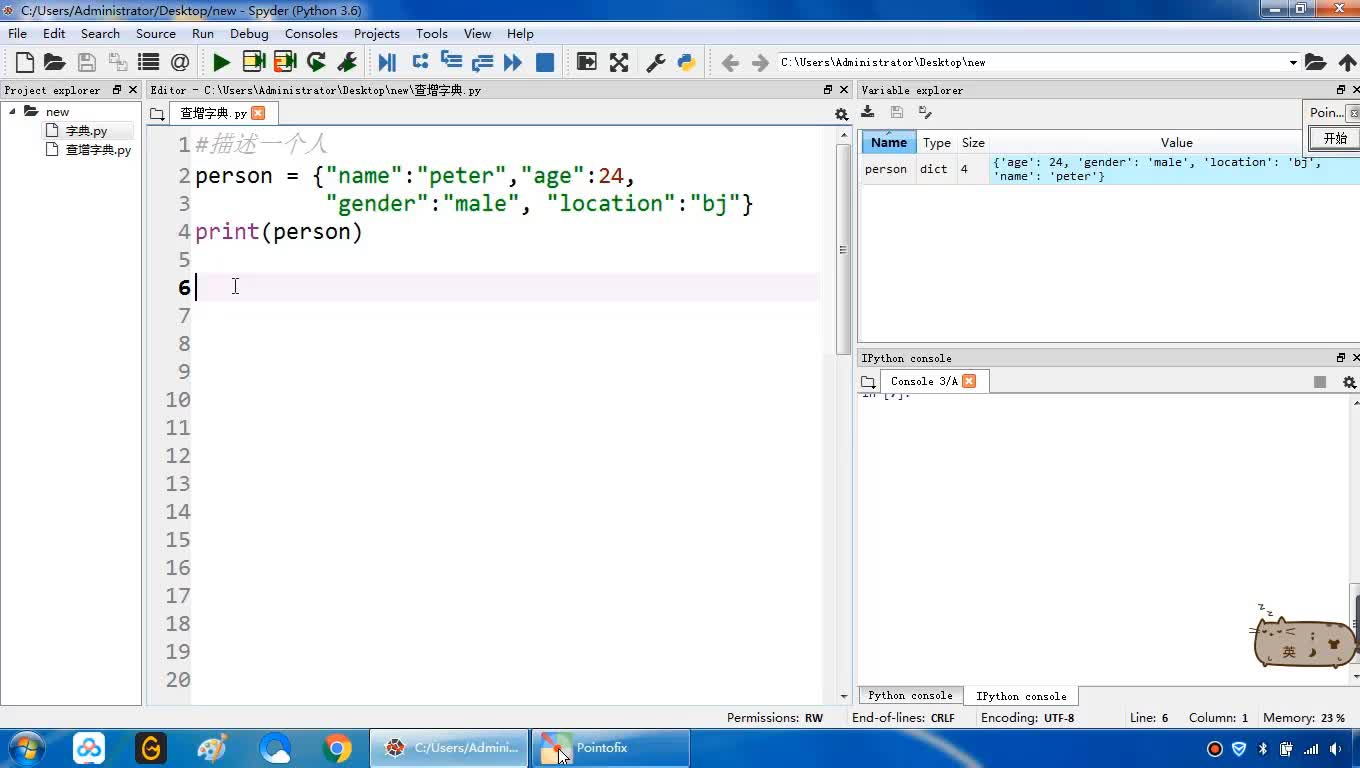The image size is (1360, 768).
Task: Click the import data icon in Variable explorer
Action: coord(868,112)
